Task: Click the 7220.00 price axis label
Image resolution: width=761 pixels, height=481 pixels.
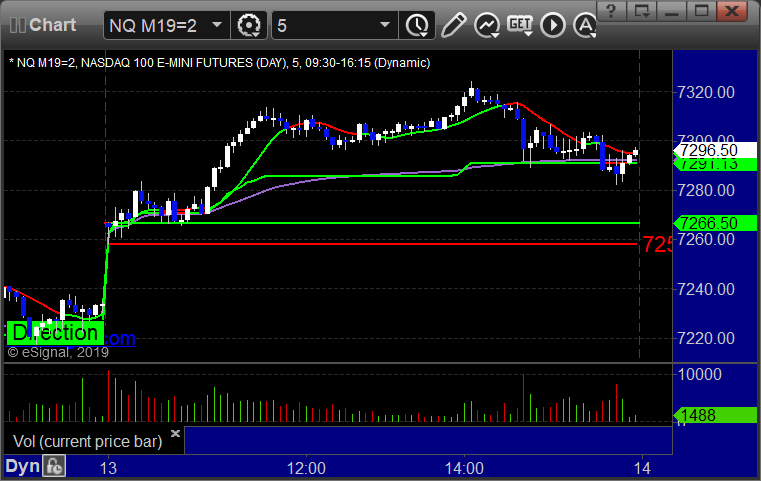Action: pyautogui.click(x=706, y=338)
